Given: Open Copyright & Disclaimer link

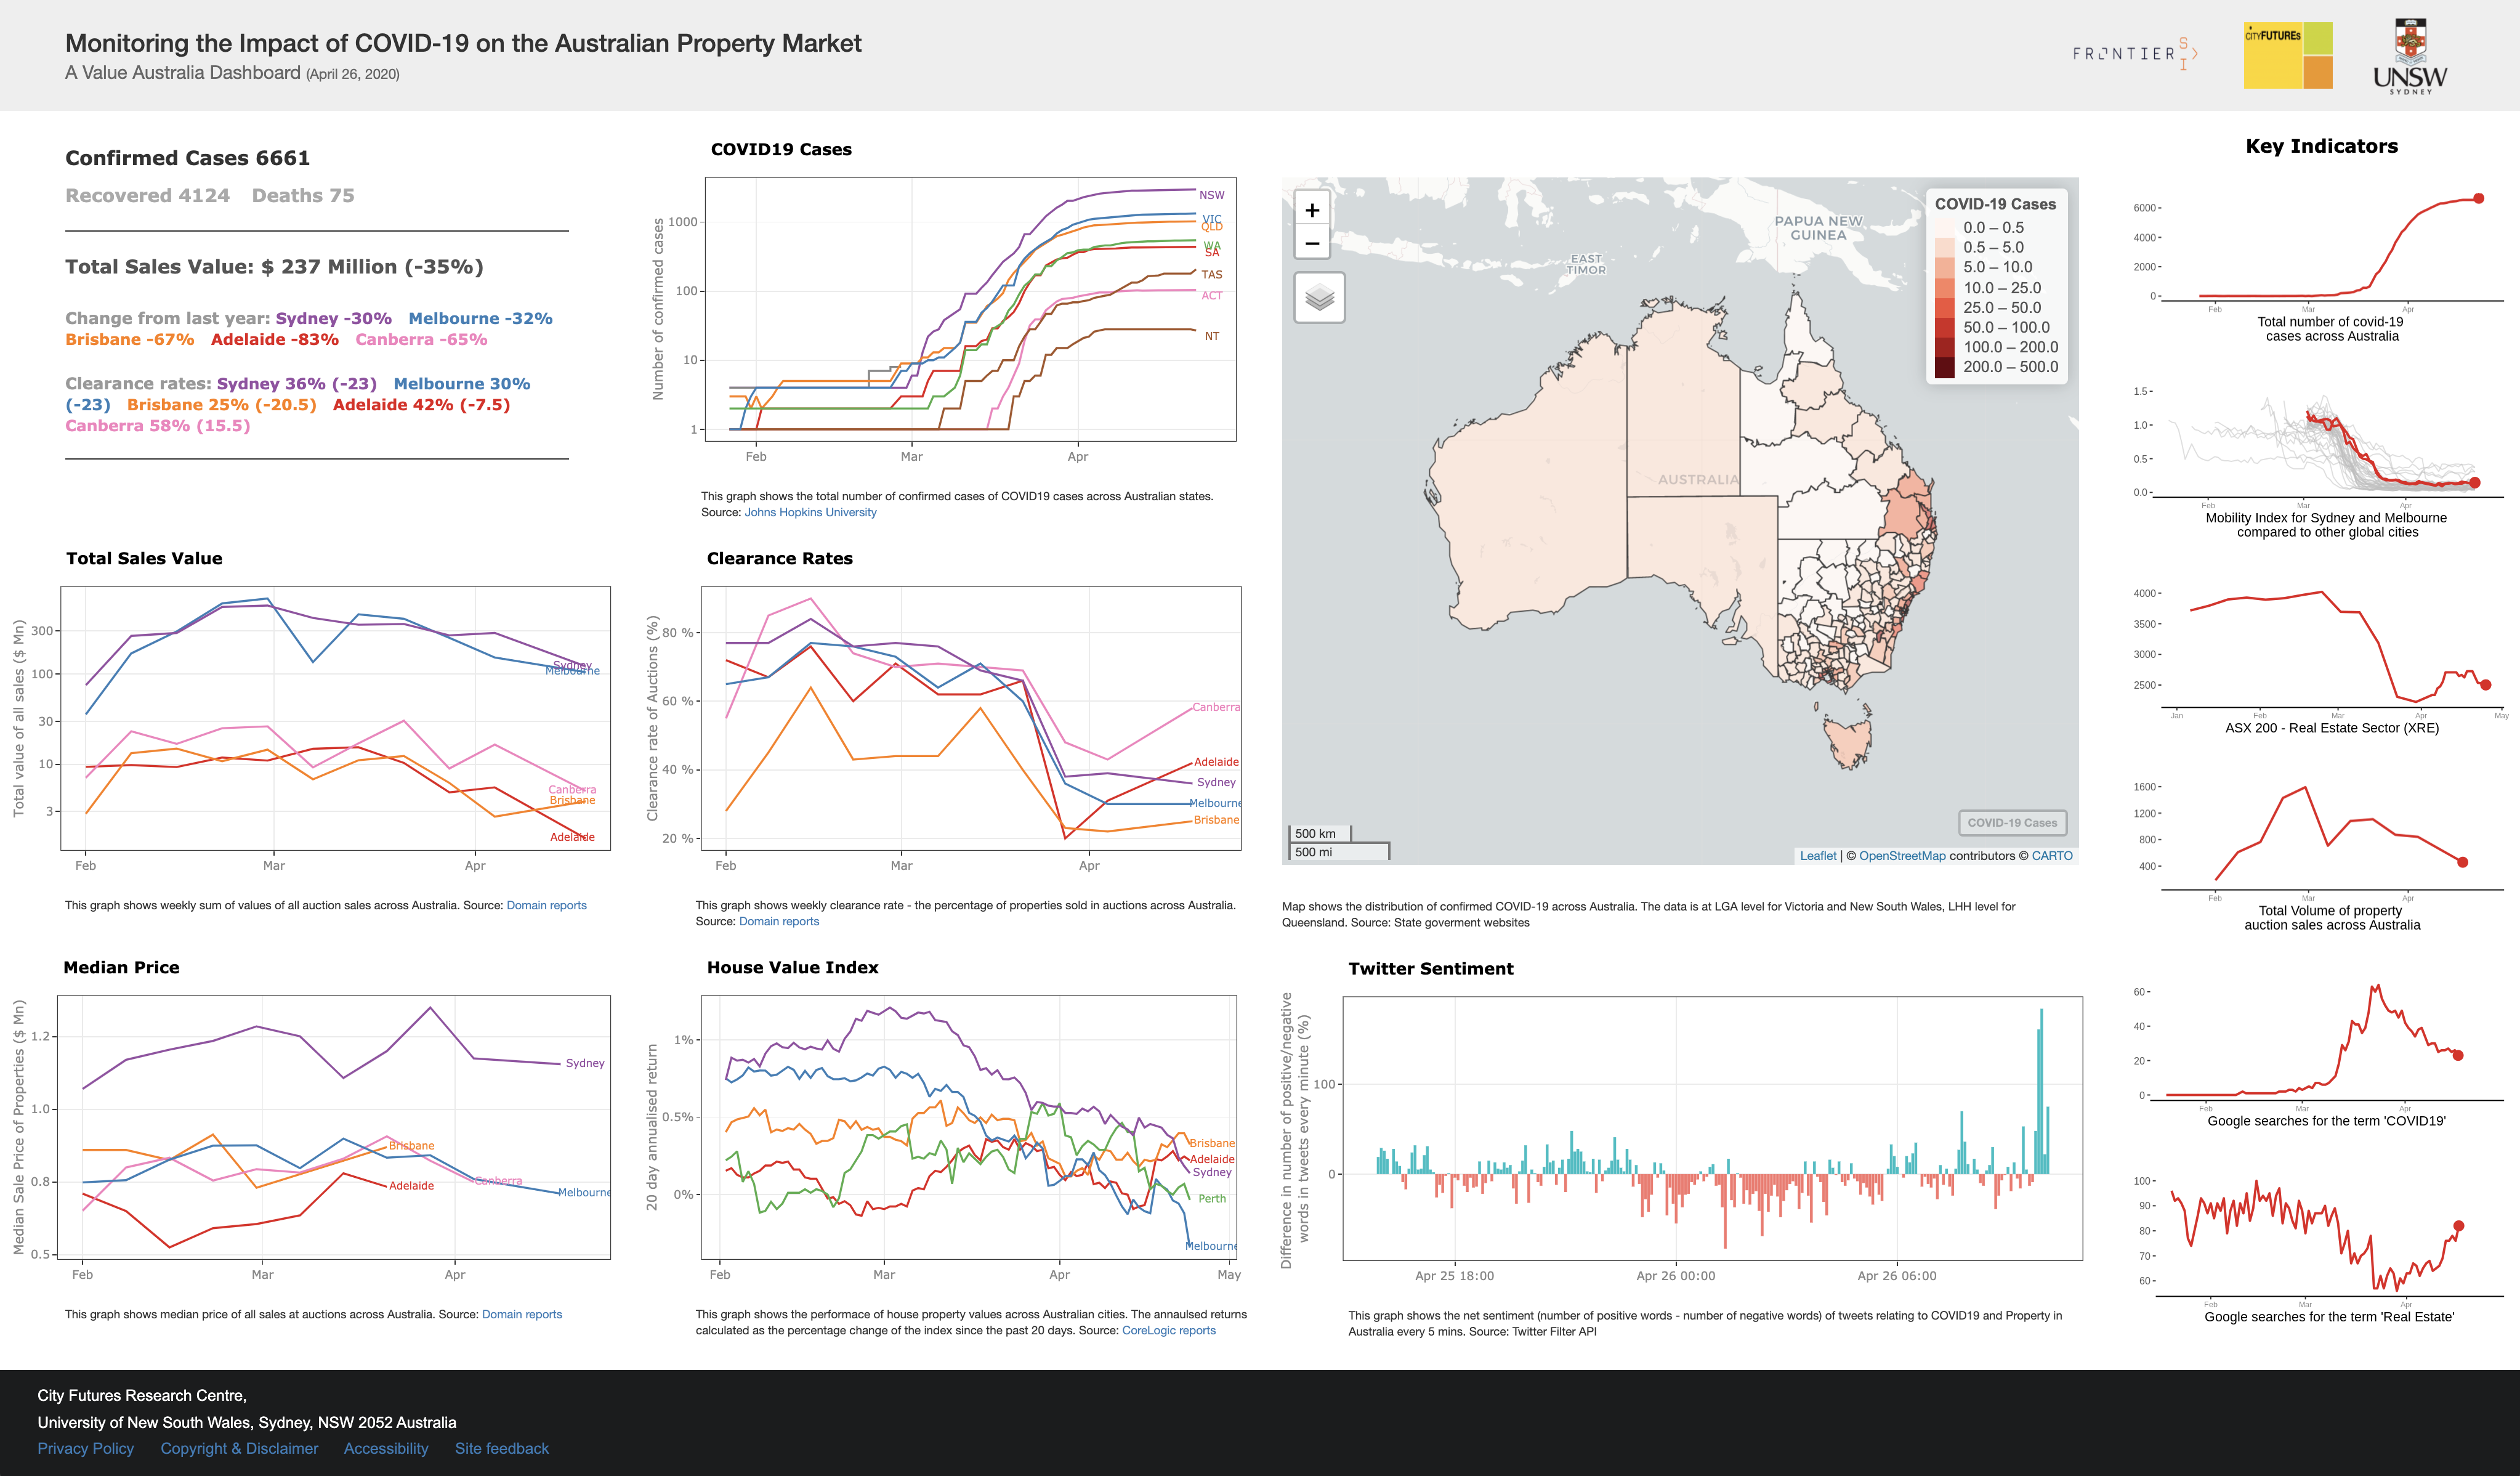Looking at the screenshot, I should tap(239, 1448).
